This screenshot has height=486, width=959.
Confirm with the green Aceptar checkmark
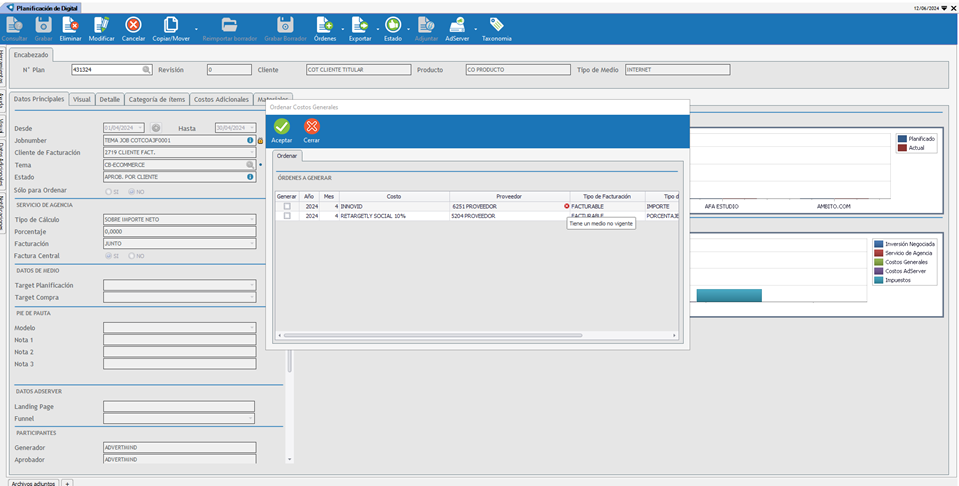282,127
